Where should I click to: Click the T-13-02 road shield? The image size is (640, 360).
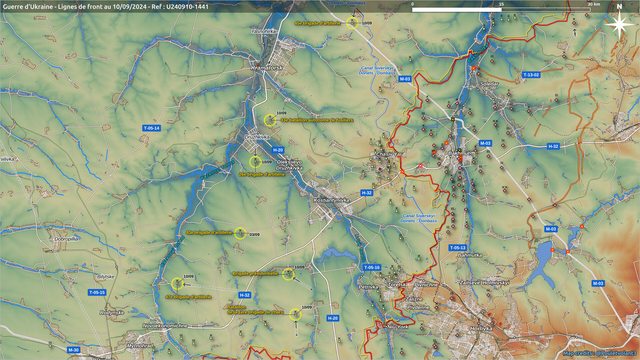tap(531, 75)
